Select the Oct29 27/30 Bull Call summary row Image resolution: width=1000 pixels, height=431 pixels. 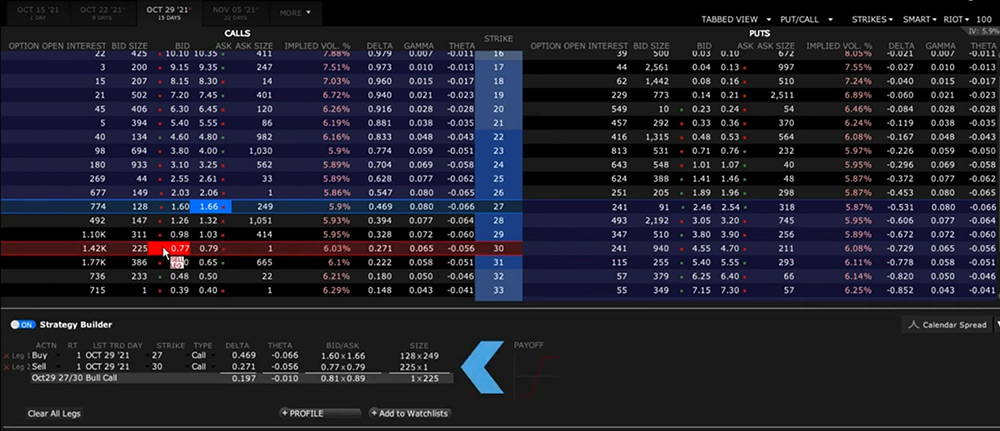tap(242, 379)
